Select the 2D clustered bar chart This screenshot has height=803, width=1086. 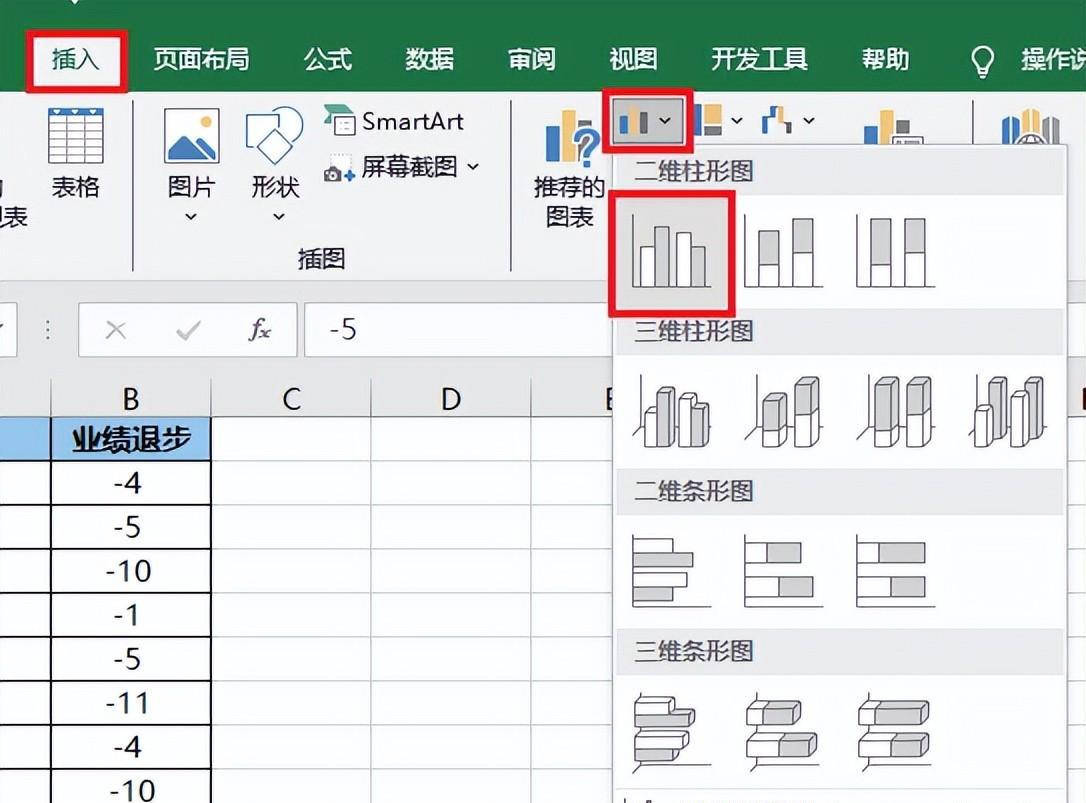click(671, 572)
